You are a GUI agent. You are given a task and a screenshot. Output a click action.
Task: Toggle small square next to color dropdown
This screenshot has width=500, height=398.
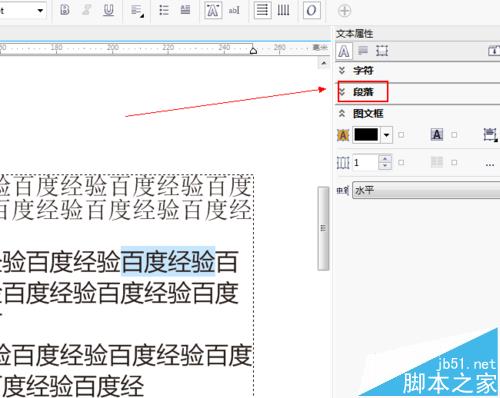[401, 135]
